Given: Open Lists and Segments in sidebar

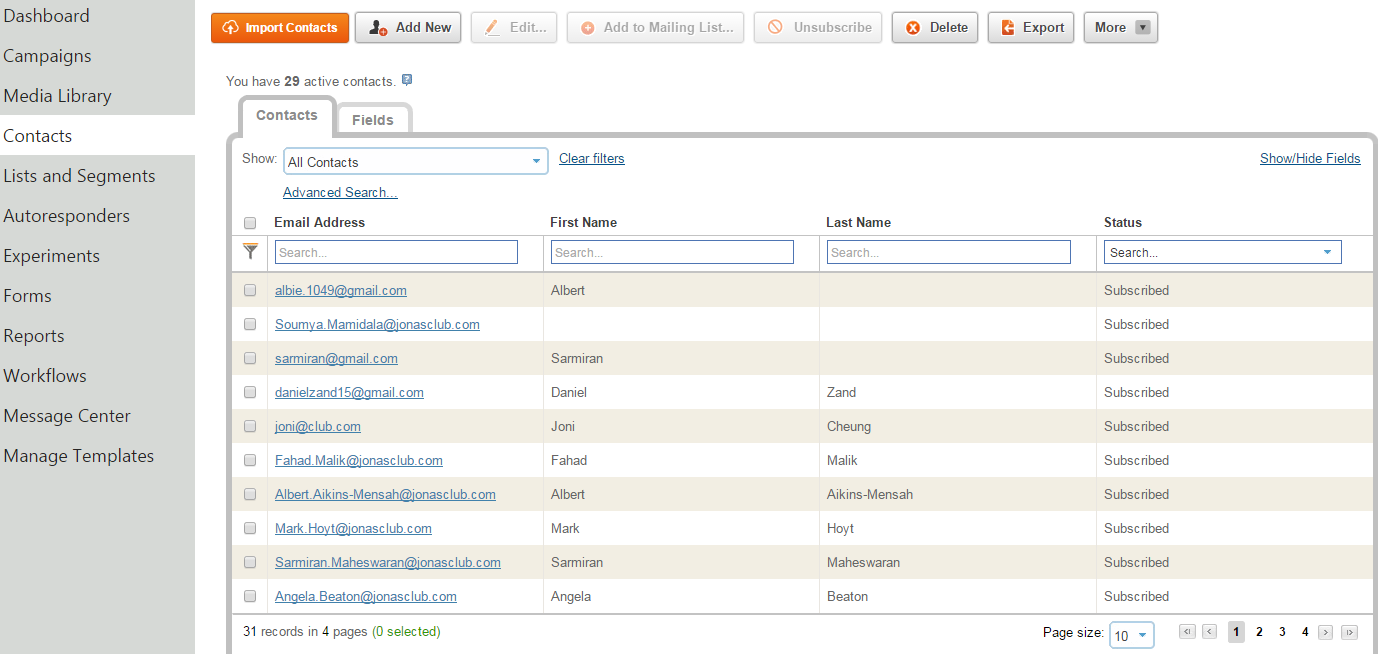Looking at the screenshot, I should pyautogui.click(x=80, y=176).
